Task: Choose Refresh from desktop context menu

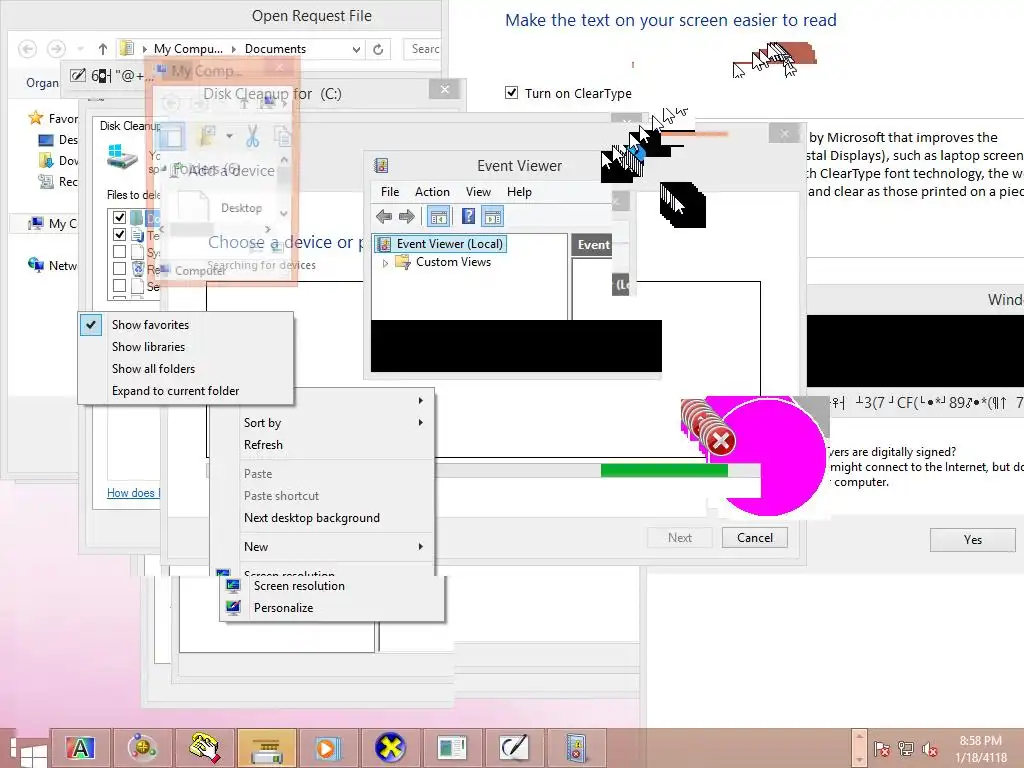Action: (x=263, y=445)
